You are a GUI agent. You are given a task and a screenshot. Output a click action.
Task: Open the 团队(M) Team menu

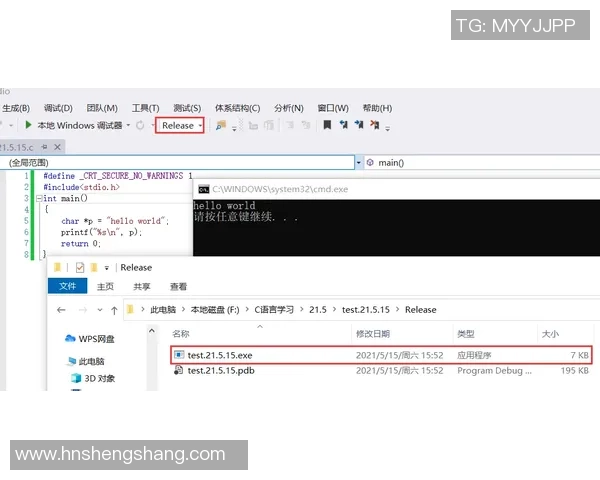click(x=102, y=108)
